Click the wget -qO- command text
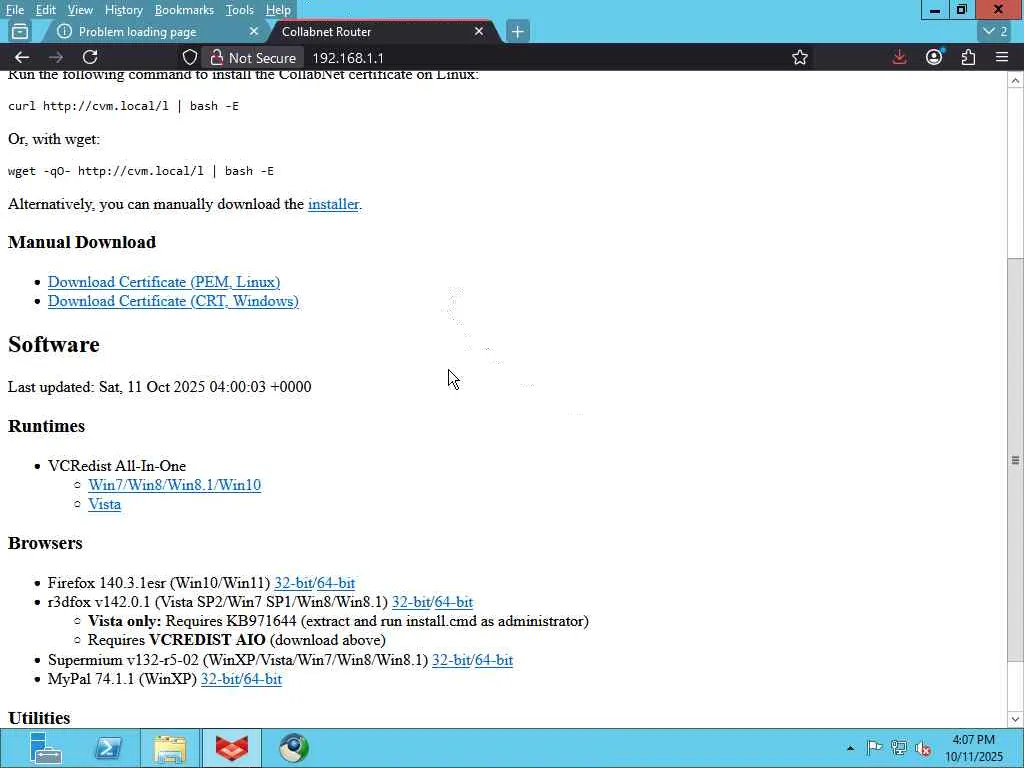The width and height of the screenshot is (1024, 768). tap(141, 171)
